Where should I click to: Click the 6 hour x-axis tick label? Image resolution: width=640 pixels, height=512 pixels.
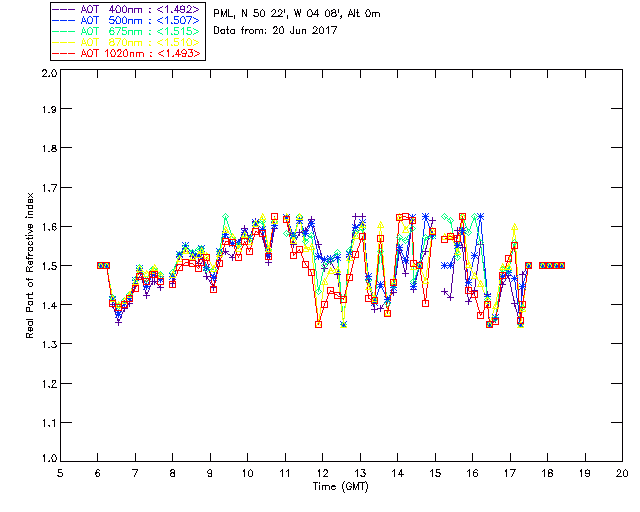tap(98, 474)
